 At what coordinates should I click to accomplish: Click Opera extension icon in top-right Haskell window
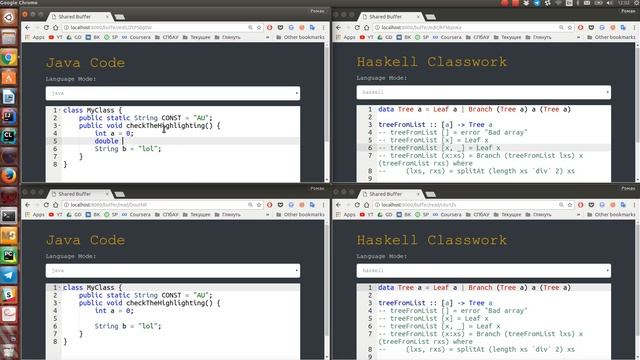[x=580, y=27]
